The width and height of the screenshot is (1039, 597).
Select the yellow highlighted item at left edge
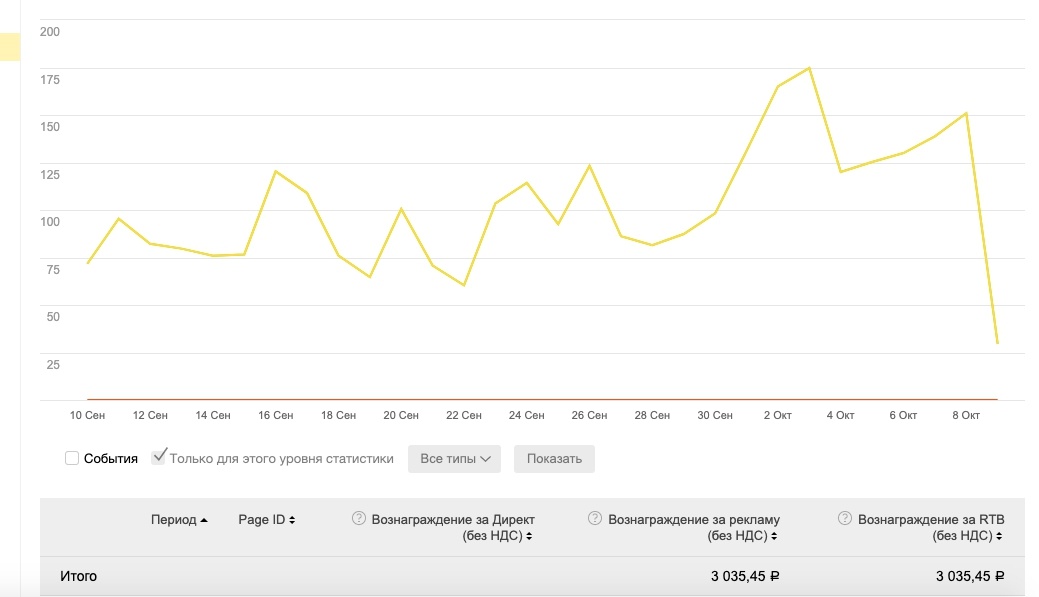pos(9,47)
